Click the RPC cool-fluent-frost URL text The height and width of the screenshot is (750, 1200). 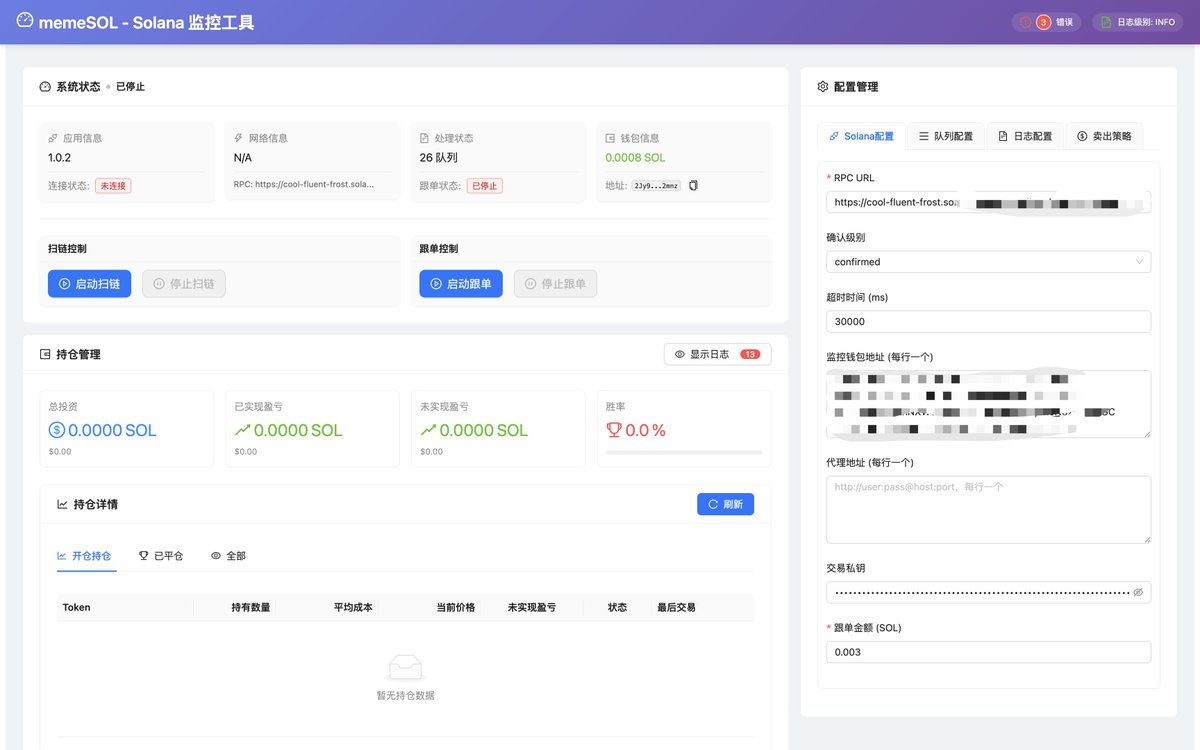pyautogui.click(x=304, y=186)
